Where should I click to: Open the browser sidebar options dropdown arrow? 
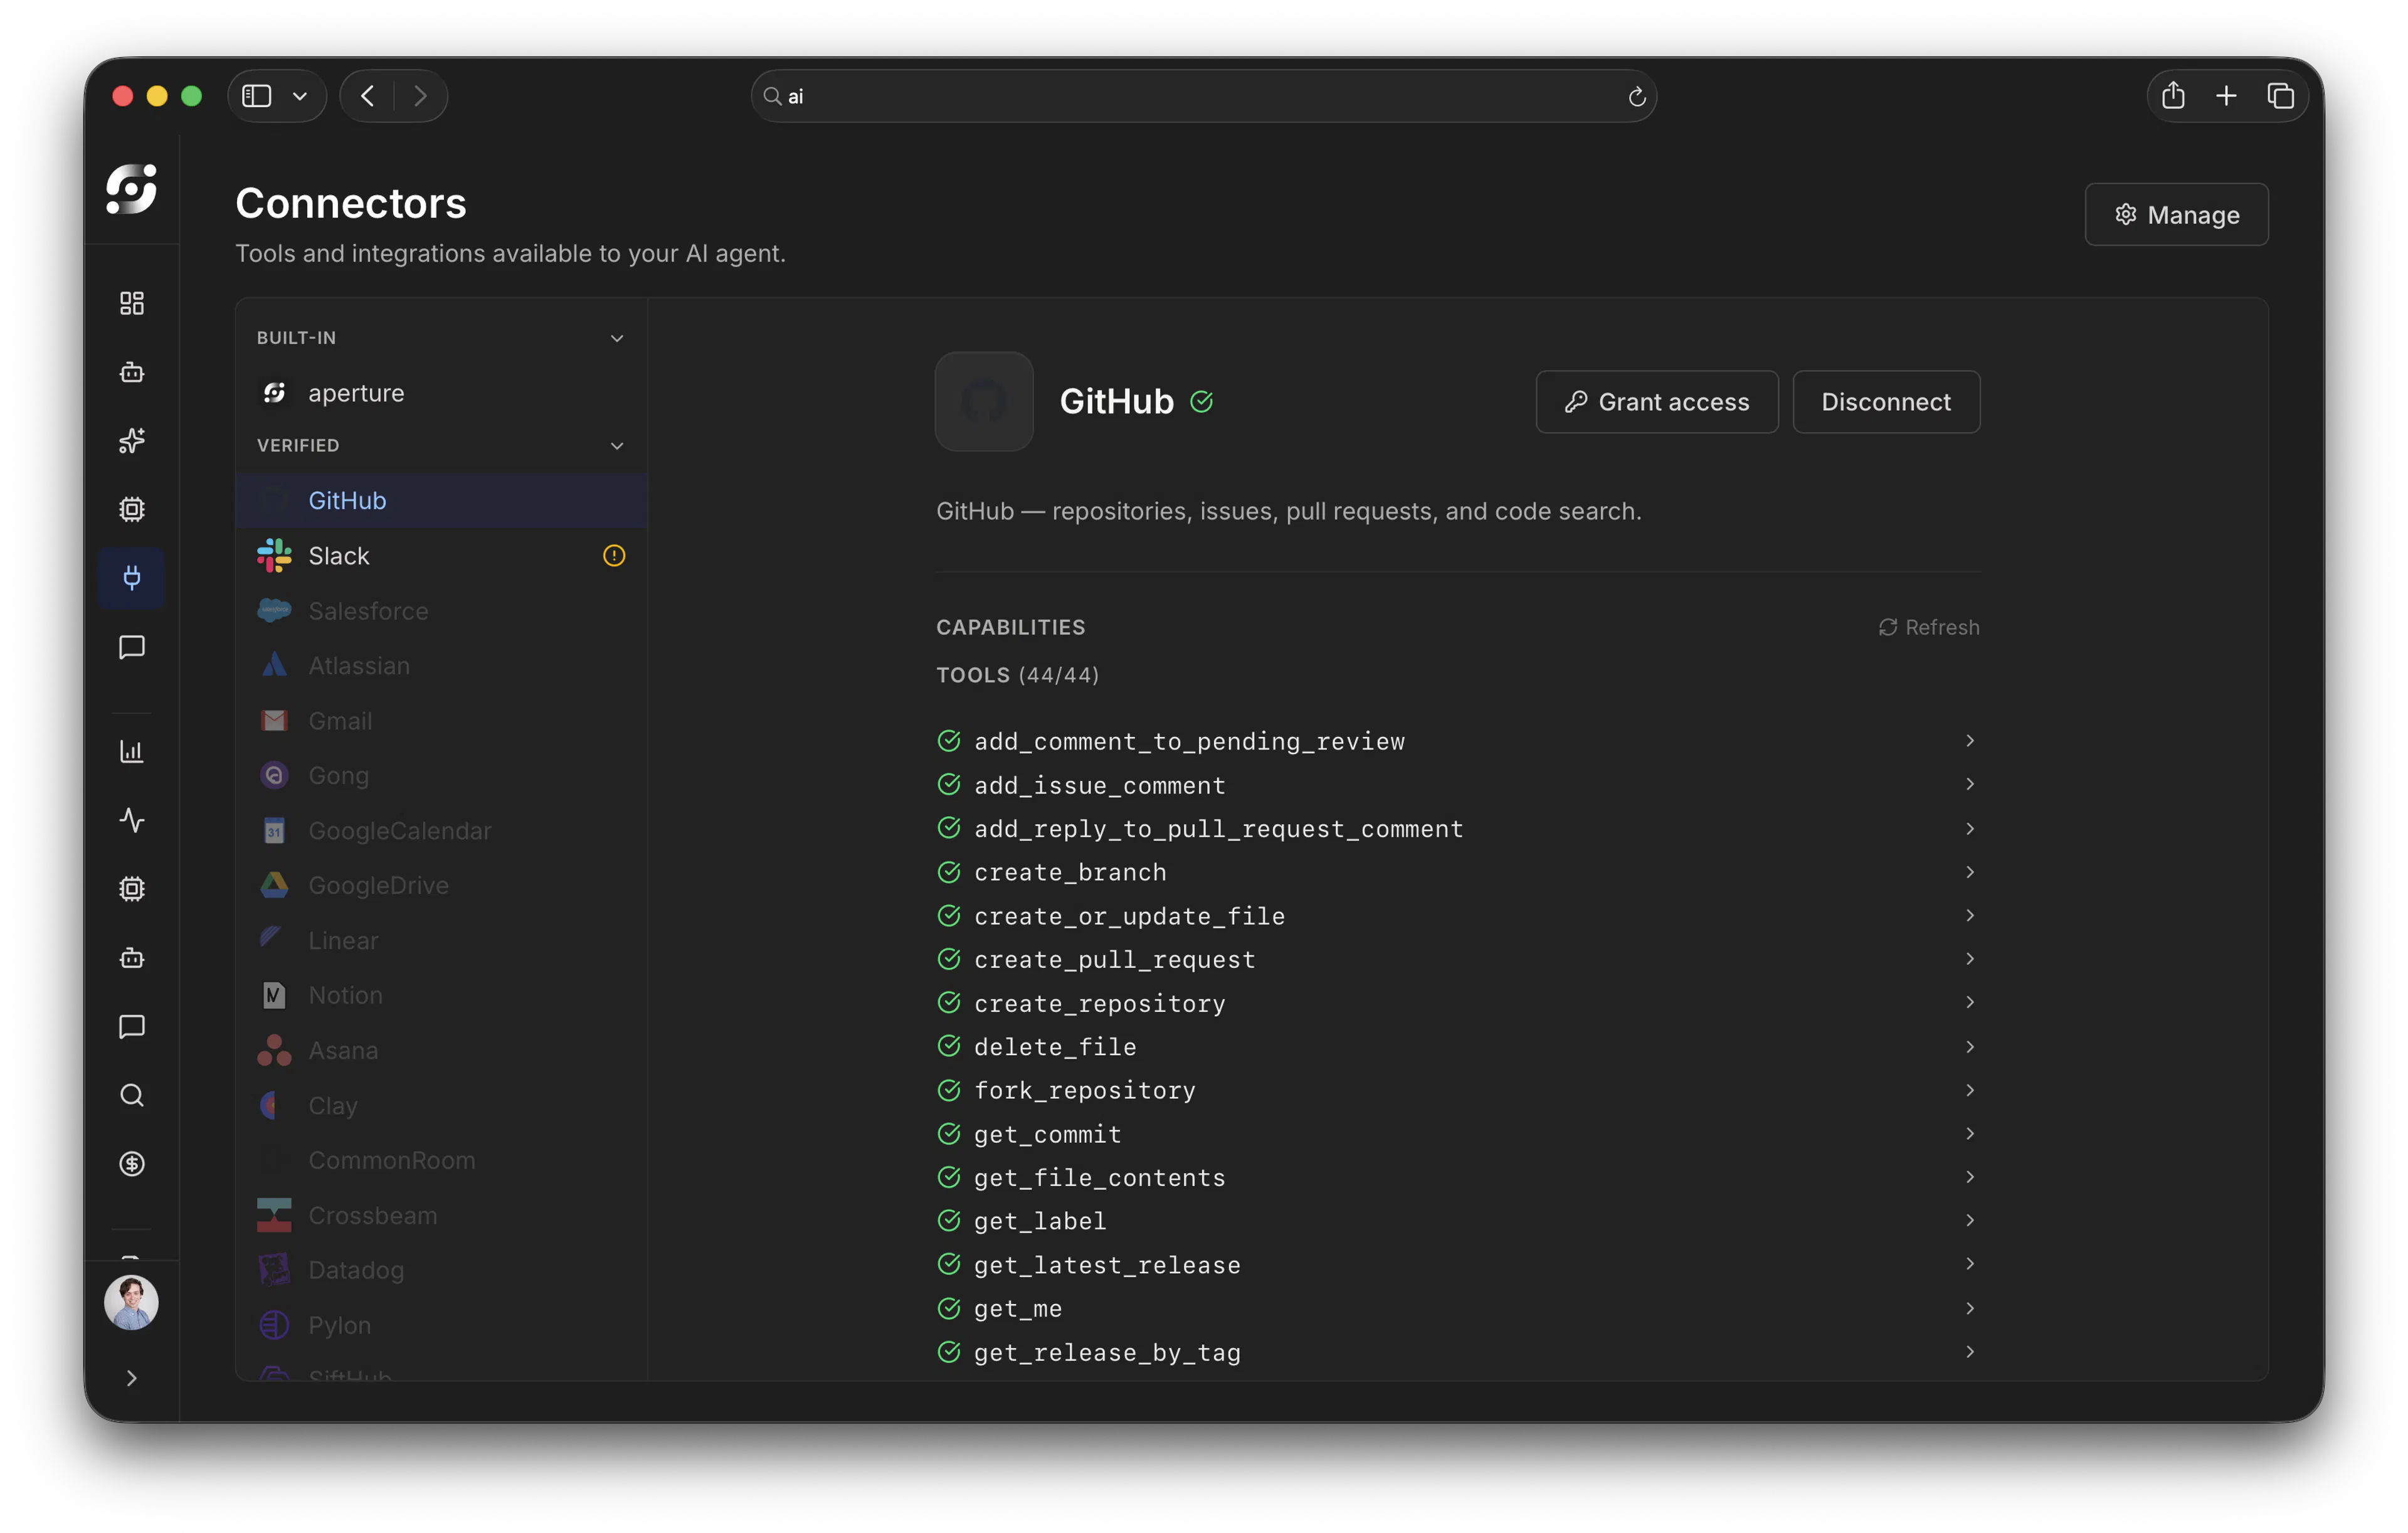click(299, 96)
